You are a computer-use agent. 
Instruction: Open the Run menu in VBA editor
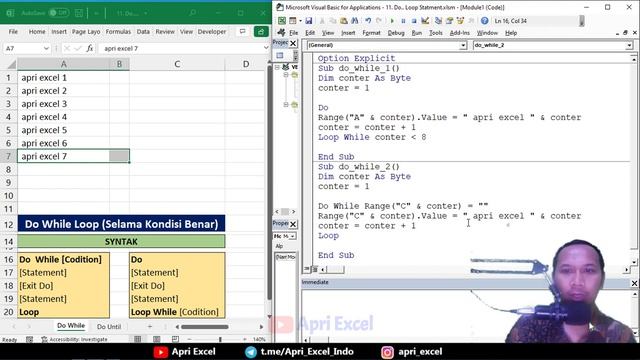pyautogui.click(x=416, y=33)
